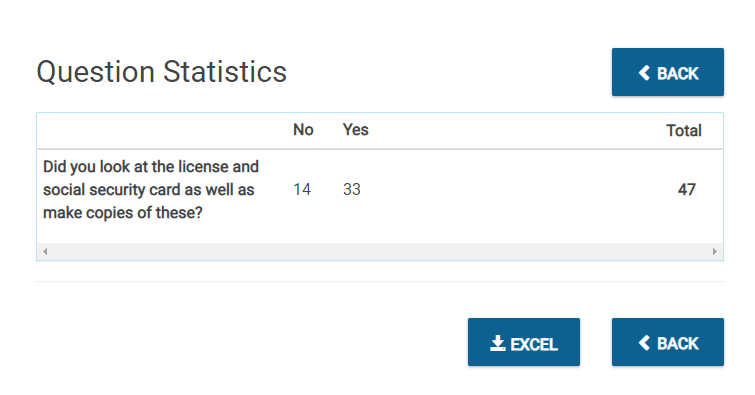Click the total value 47
755x395 pixels.
click(687, 189)
